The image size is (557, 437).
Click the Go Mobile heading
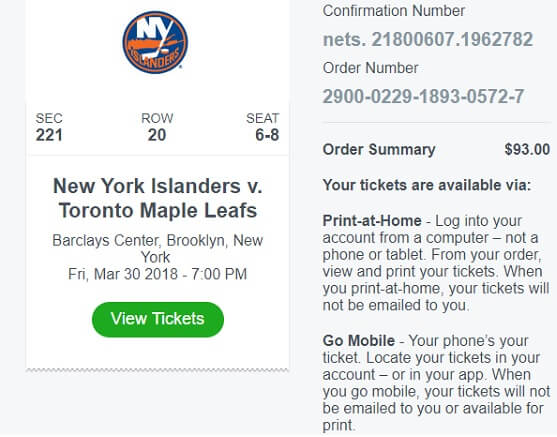(358, 341)
